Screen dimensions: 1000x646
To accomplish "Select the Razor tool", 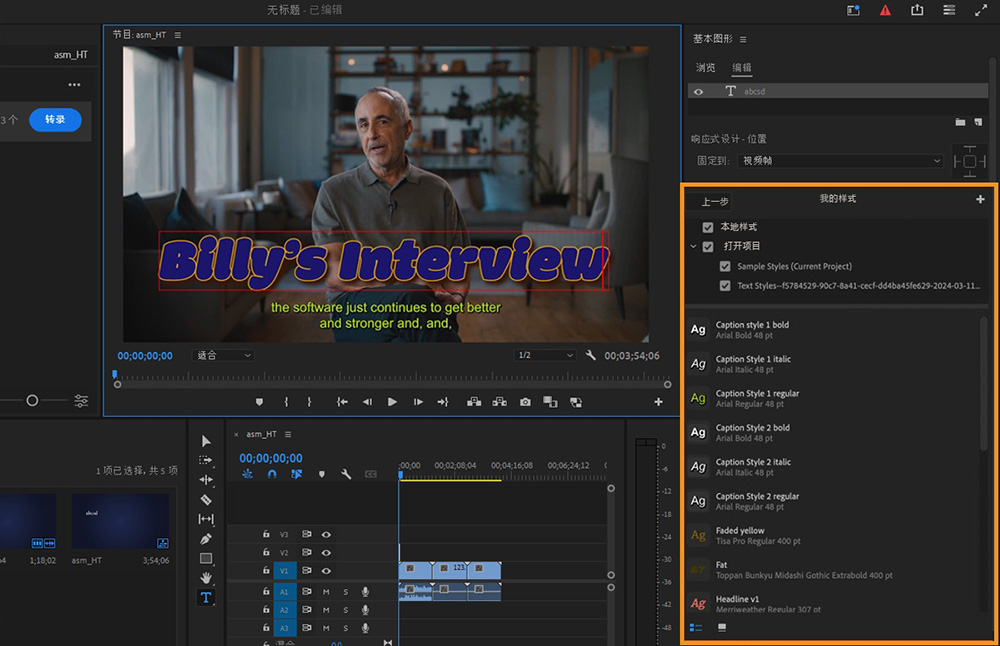I will pos(206,499).
